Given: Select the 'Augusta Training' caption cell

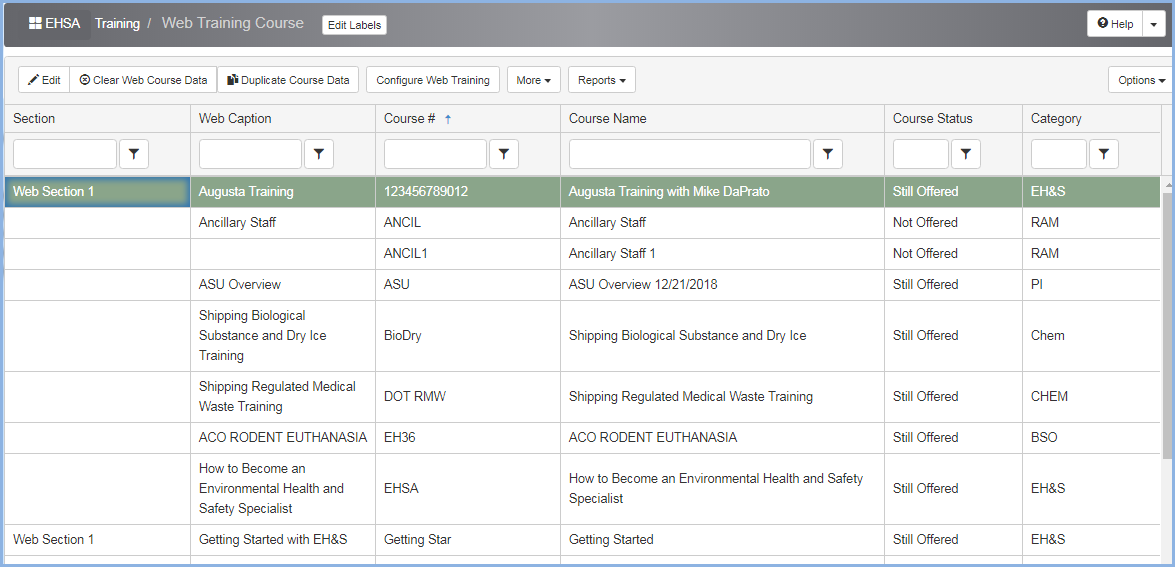Looking at the screenshot, I should 283,192.
